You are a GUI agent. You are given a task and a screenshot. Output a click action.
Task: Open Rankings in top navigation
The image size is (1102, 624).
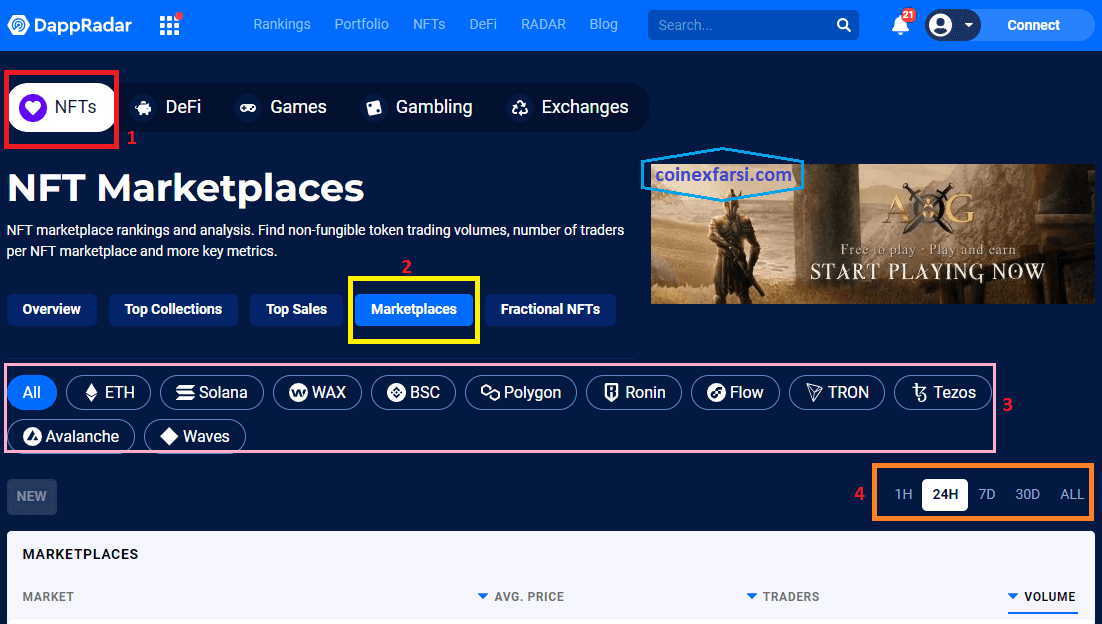(x=282, y=24)
